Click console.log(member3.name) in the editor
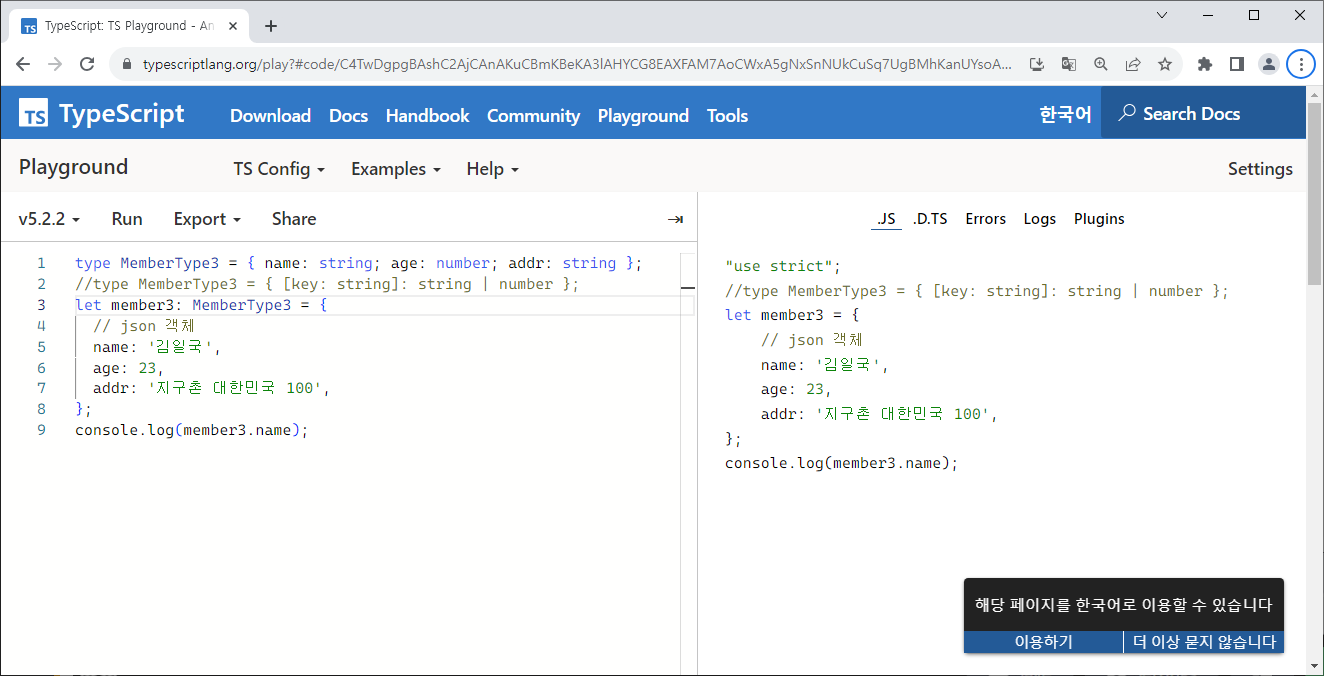Viewport: 1324px width, 676px height. (x=192, y=430)
